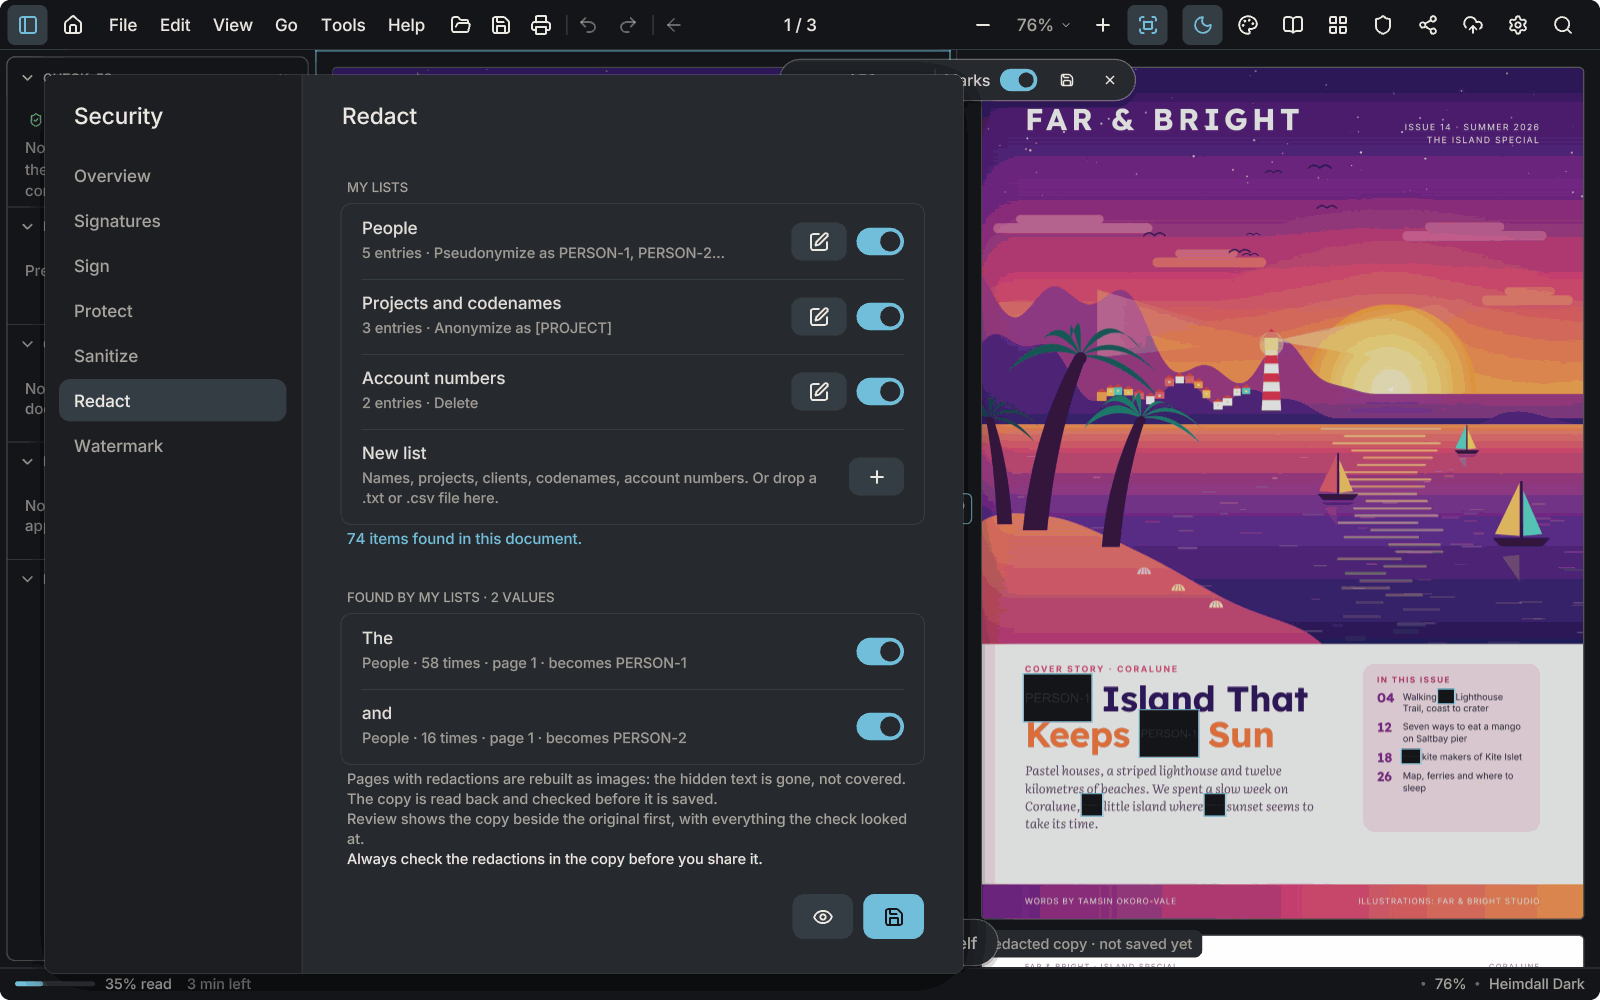The image size is (1600, 1000).
Task: Open search magnifier
Action: click(x=1563, y=25)
